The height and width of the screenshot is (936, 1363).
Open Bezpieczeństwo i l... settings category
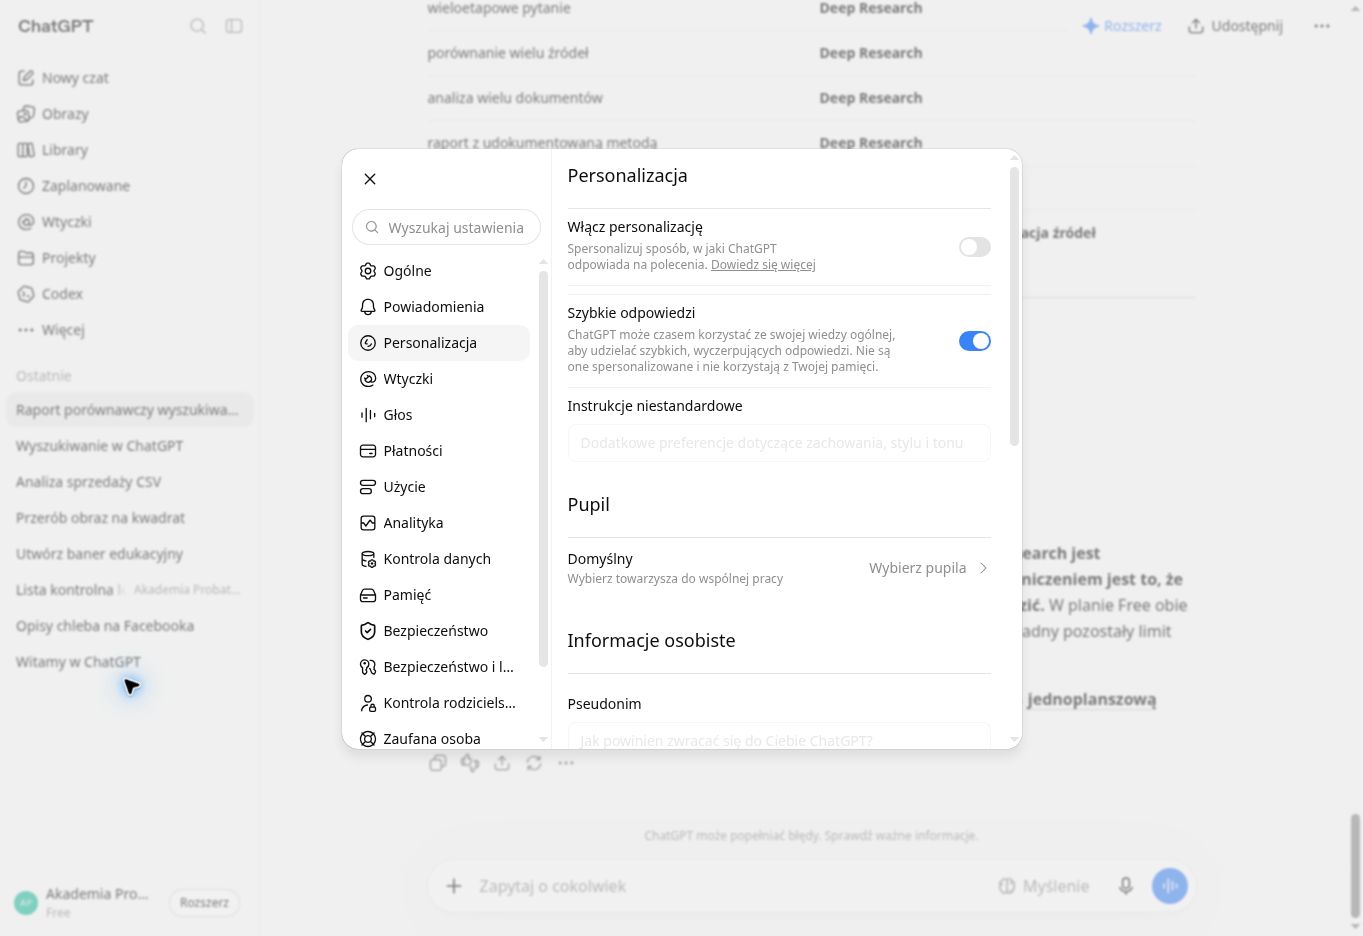pos(439,667)
